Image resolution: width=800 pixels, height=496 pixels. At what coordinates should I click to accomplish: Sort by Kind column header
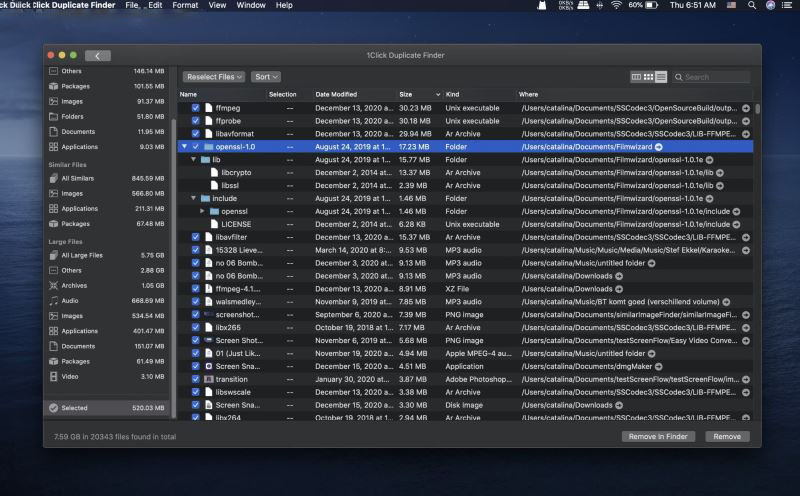(x=480, y=94)
